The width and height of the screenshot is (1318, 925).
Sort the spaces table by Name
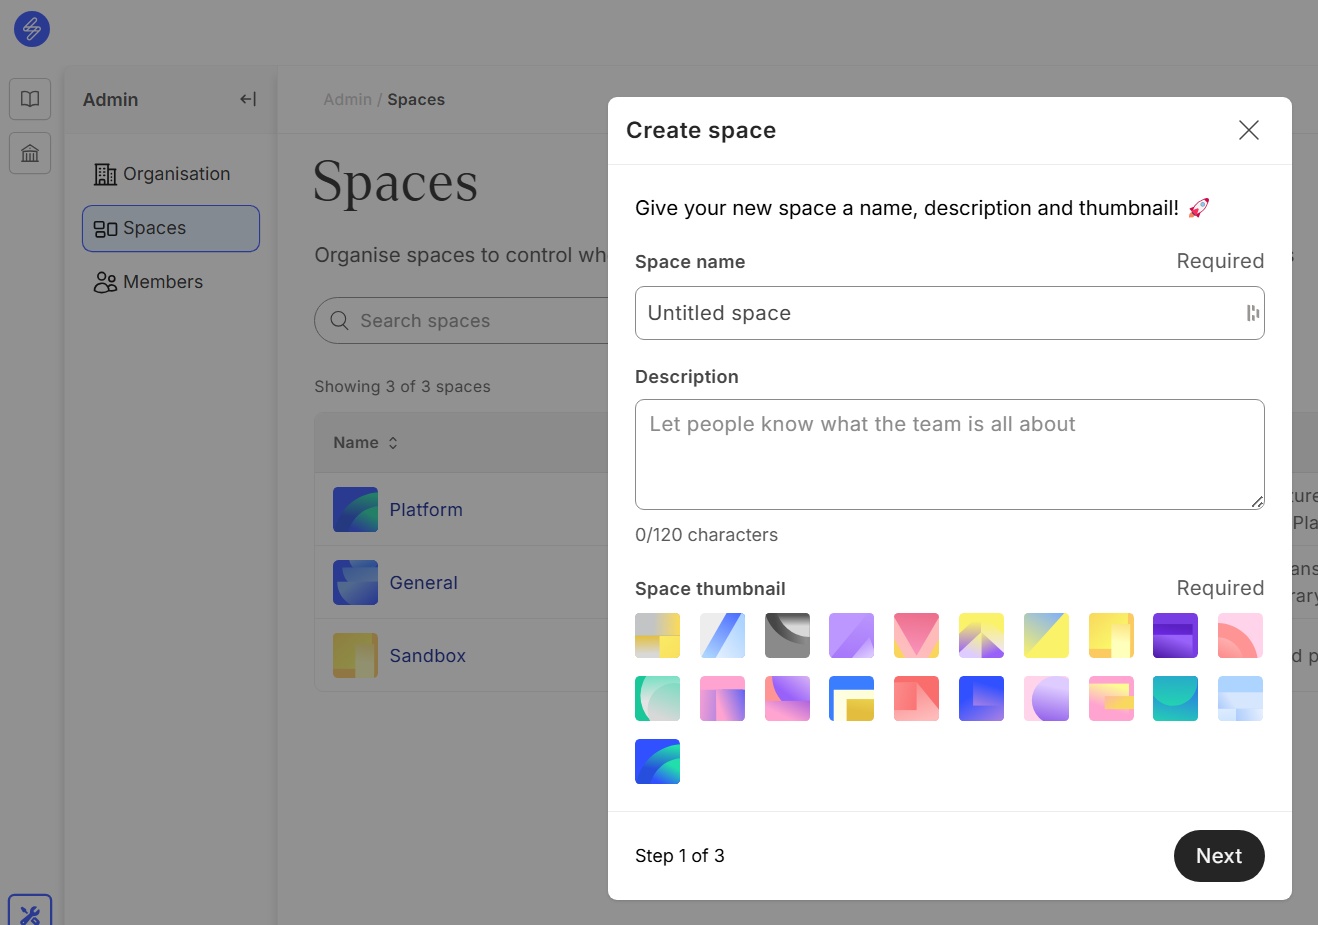coord(365,443)
